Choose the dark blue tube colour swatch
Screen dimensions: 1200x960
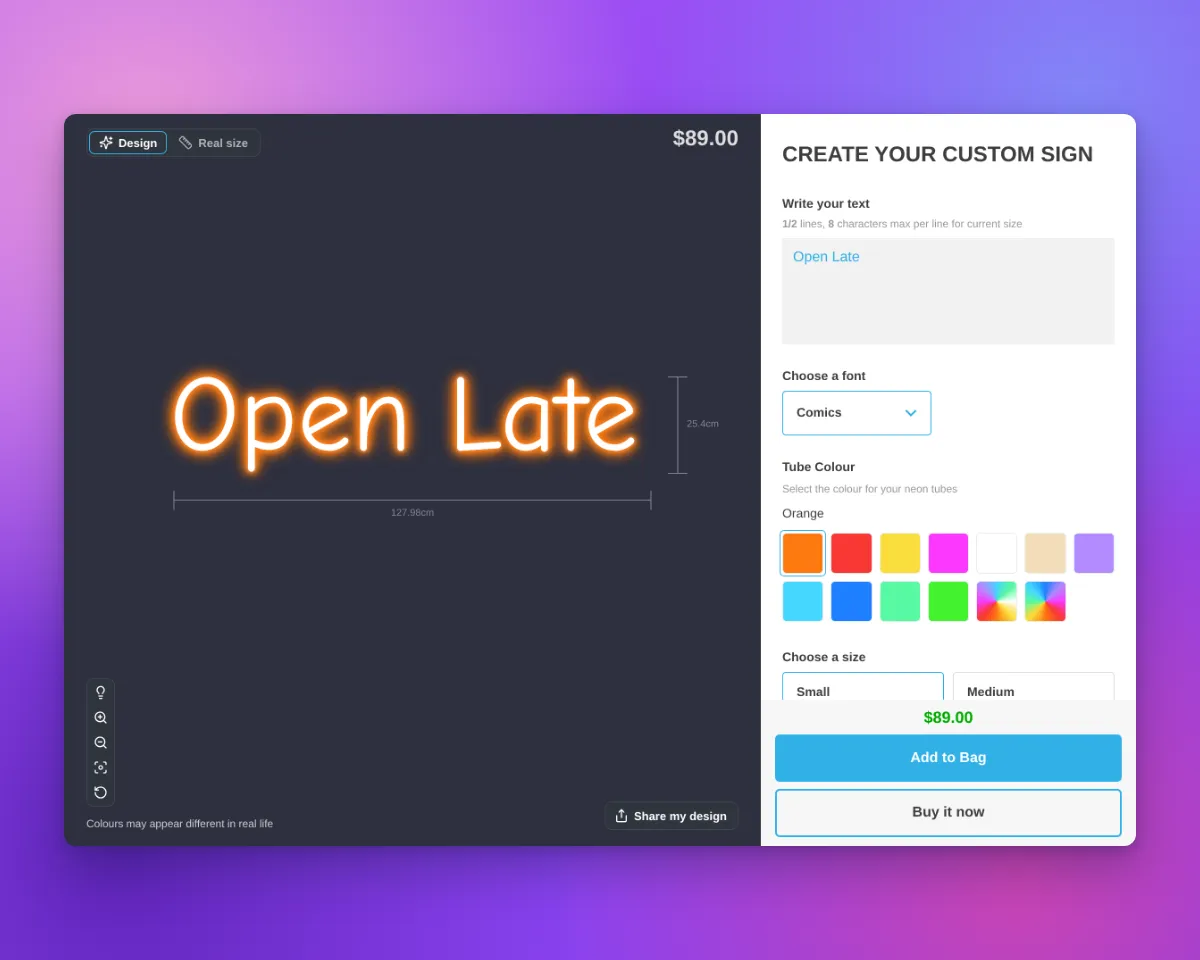(x=851, y=601)
